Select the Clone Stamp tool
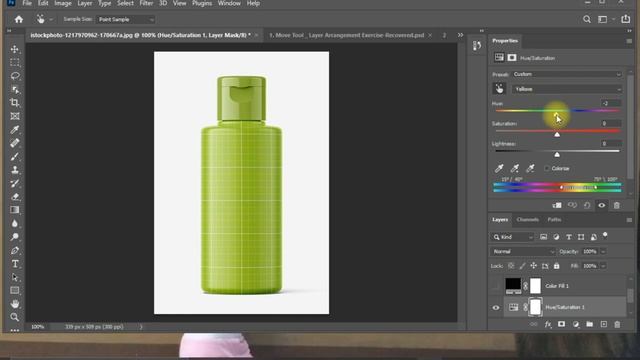Screen dimensions: 640x360 (15, 170)
